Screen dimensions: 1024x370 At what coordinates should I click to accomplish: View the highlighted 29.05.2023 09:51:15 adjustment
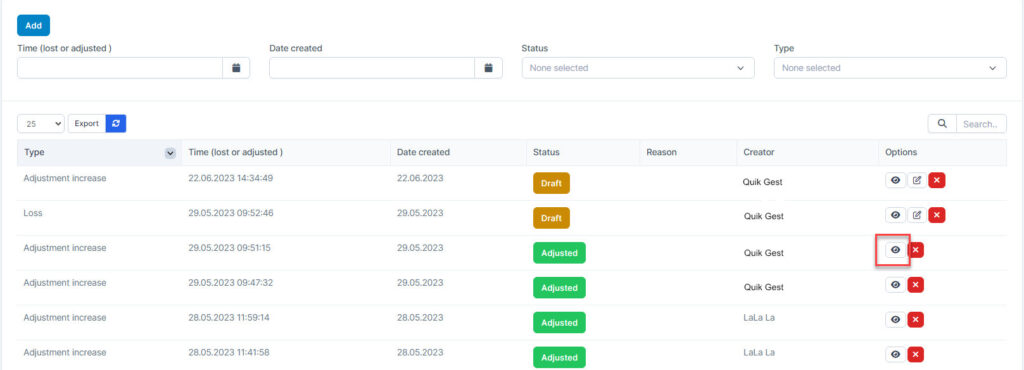(x=896, y=250)
